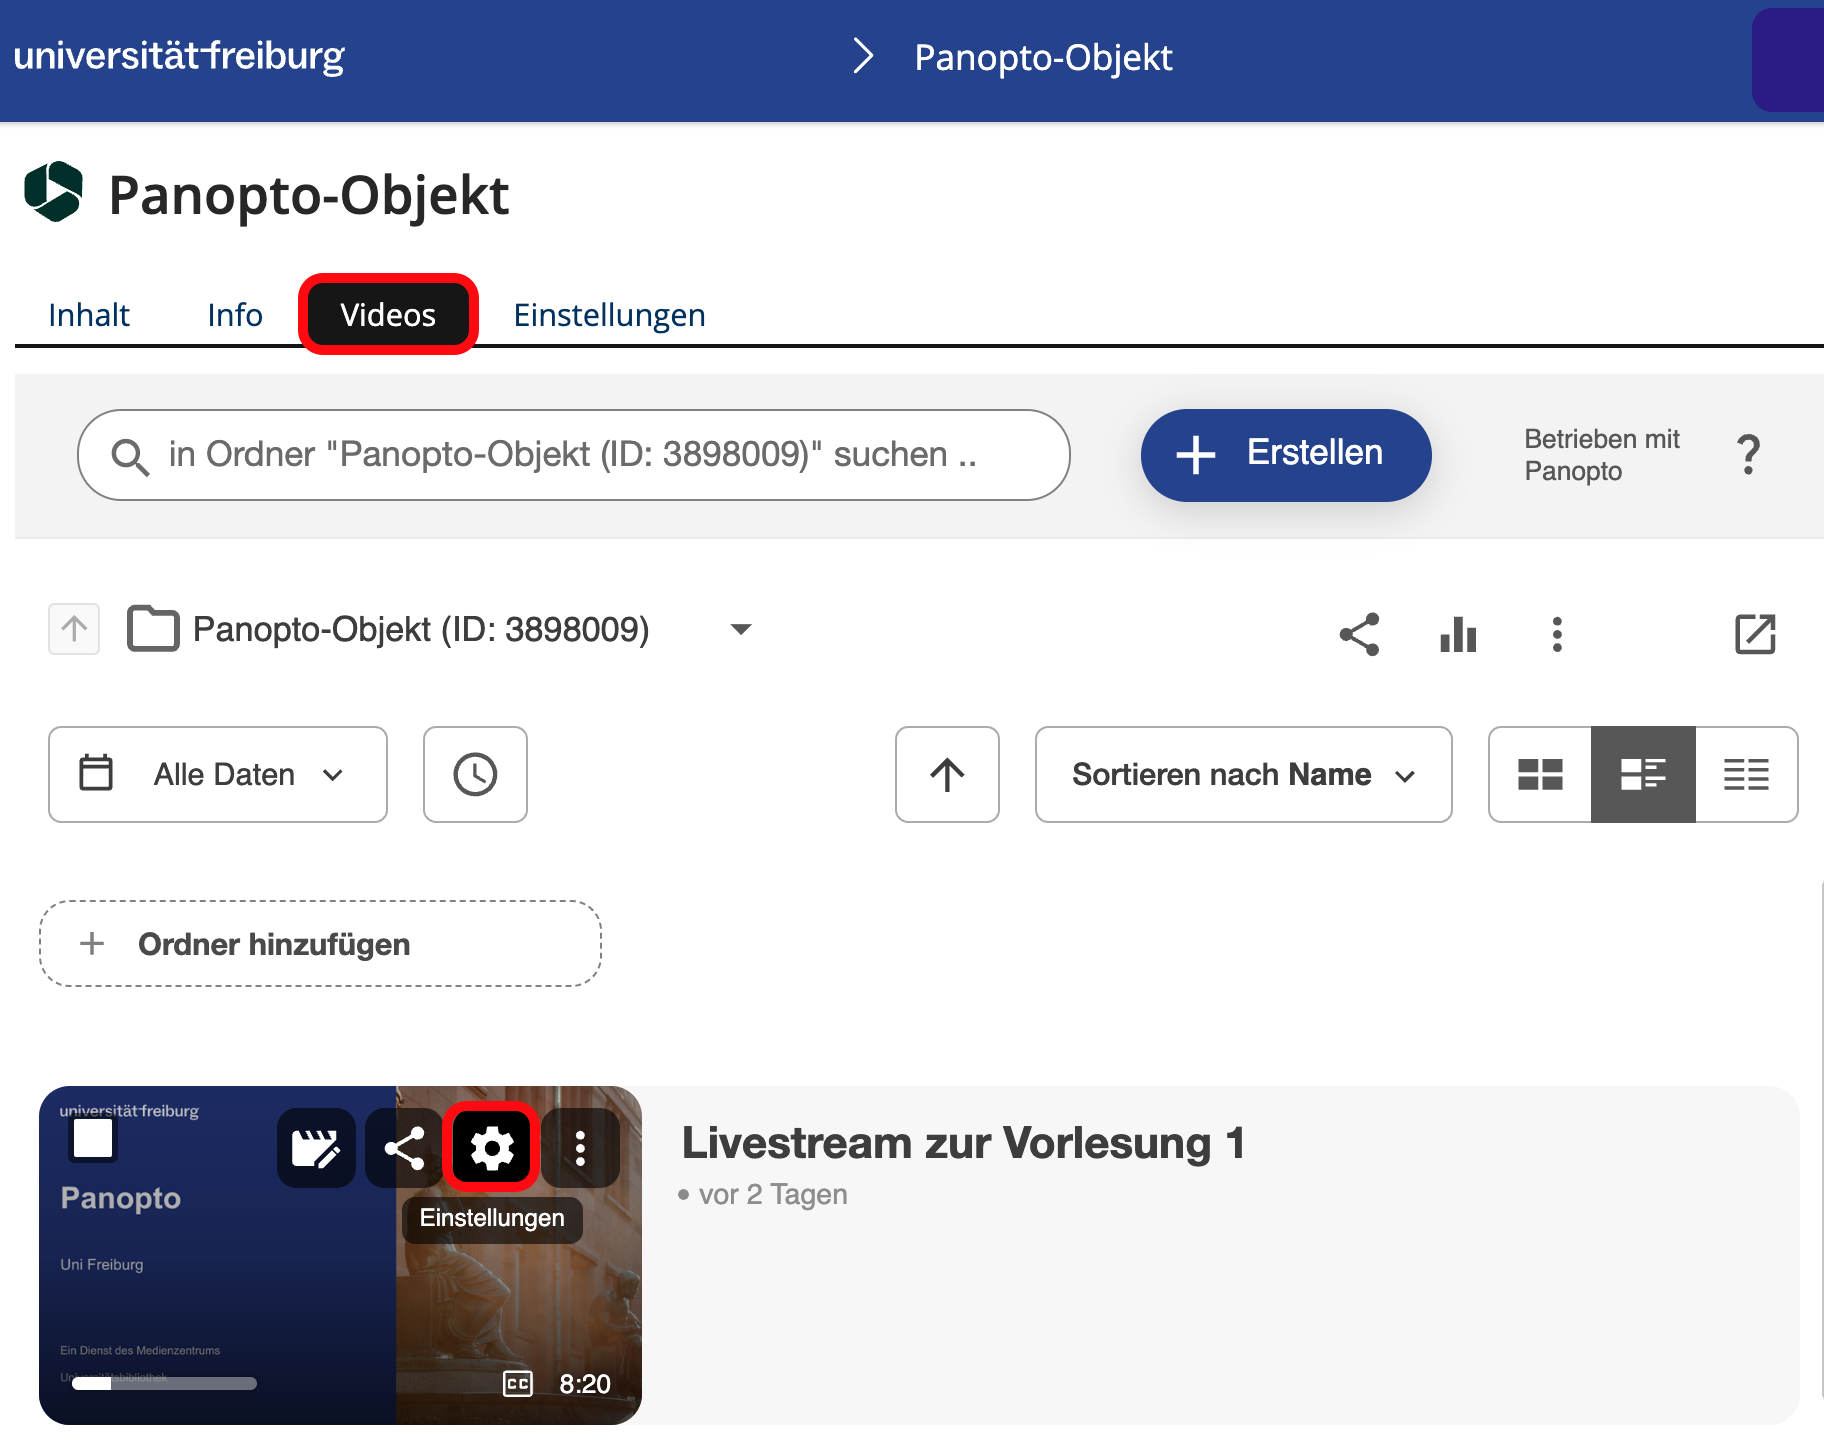This screenshot has width=1824, height=1454.
Task: Click Betrieben mit Panopto text
Action: (x=1601, y=455)
